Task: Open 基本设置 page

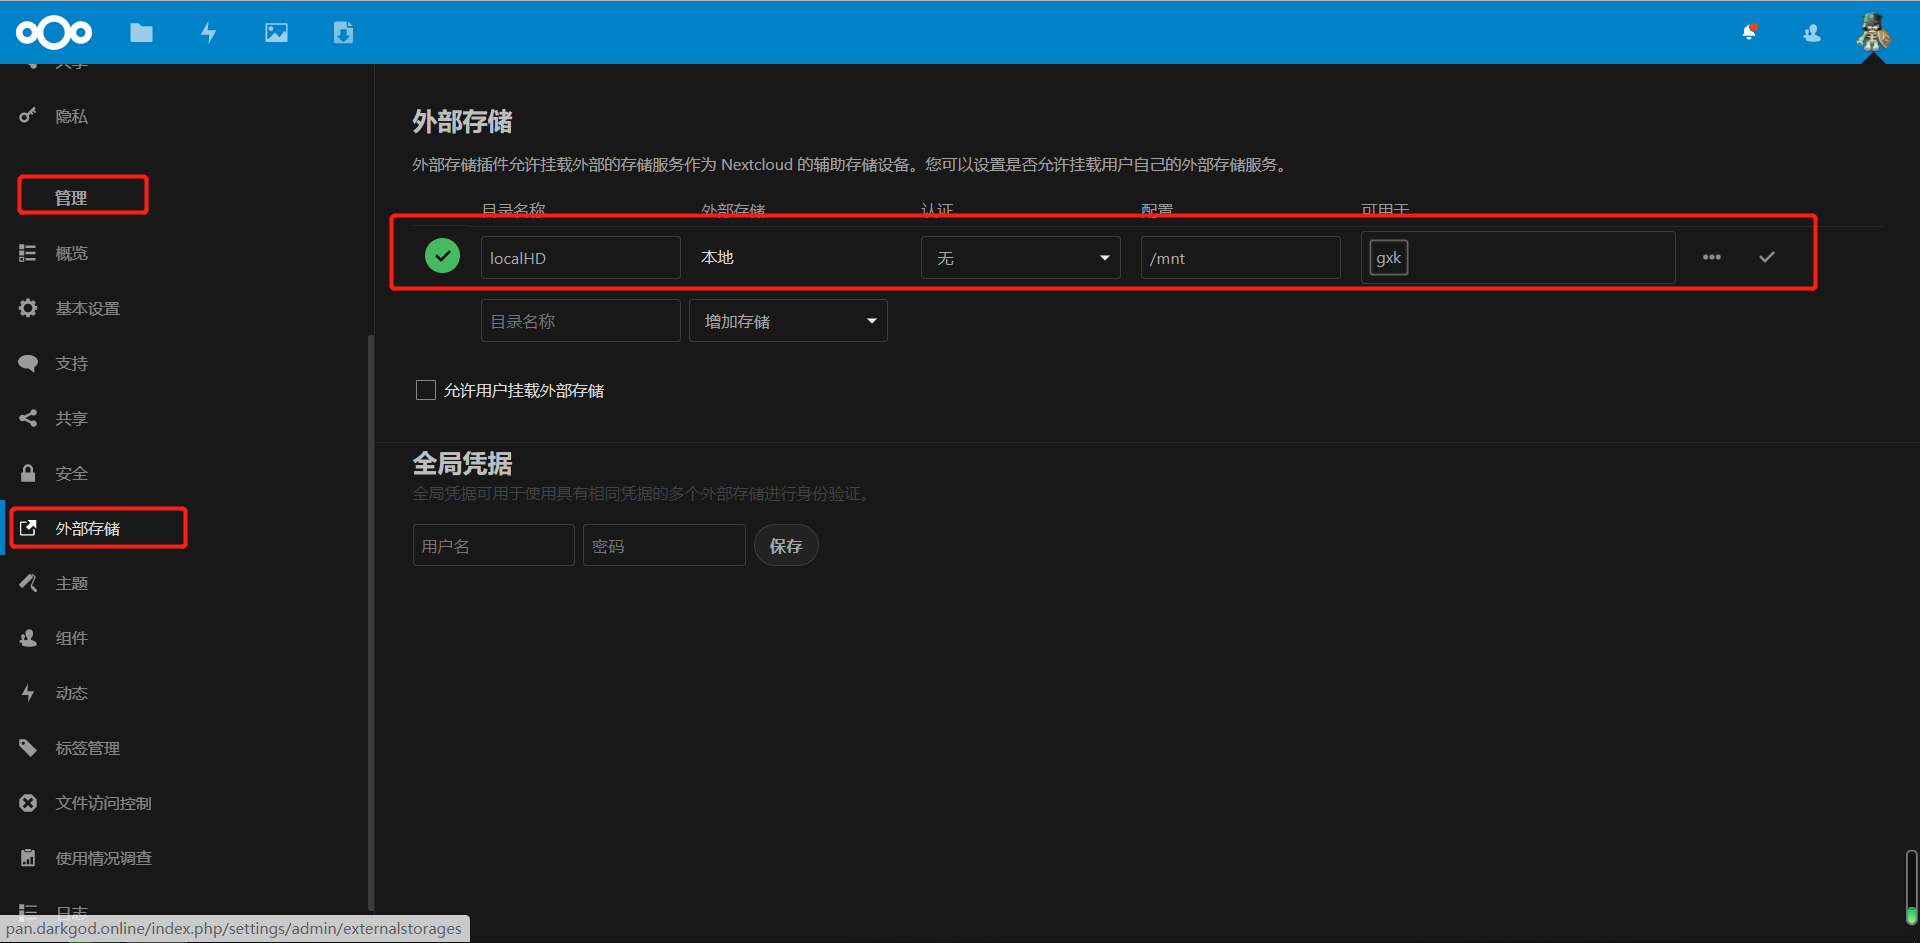Action: [x=88, y=309]
